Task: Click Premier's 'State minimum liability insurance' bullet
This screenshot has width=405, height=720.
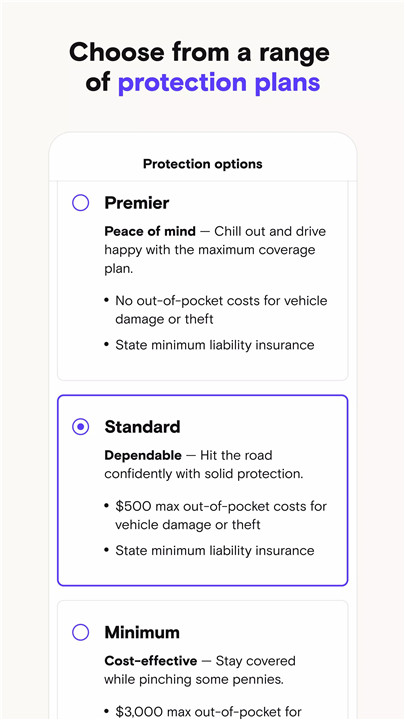Action: click(215, 345)
